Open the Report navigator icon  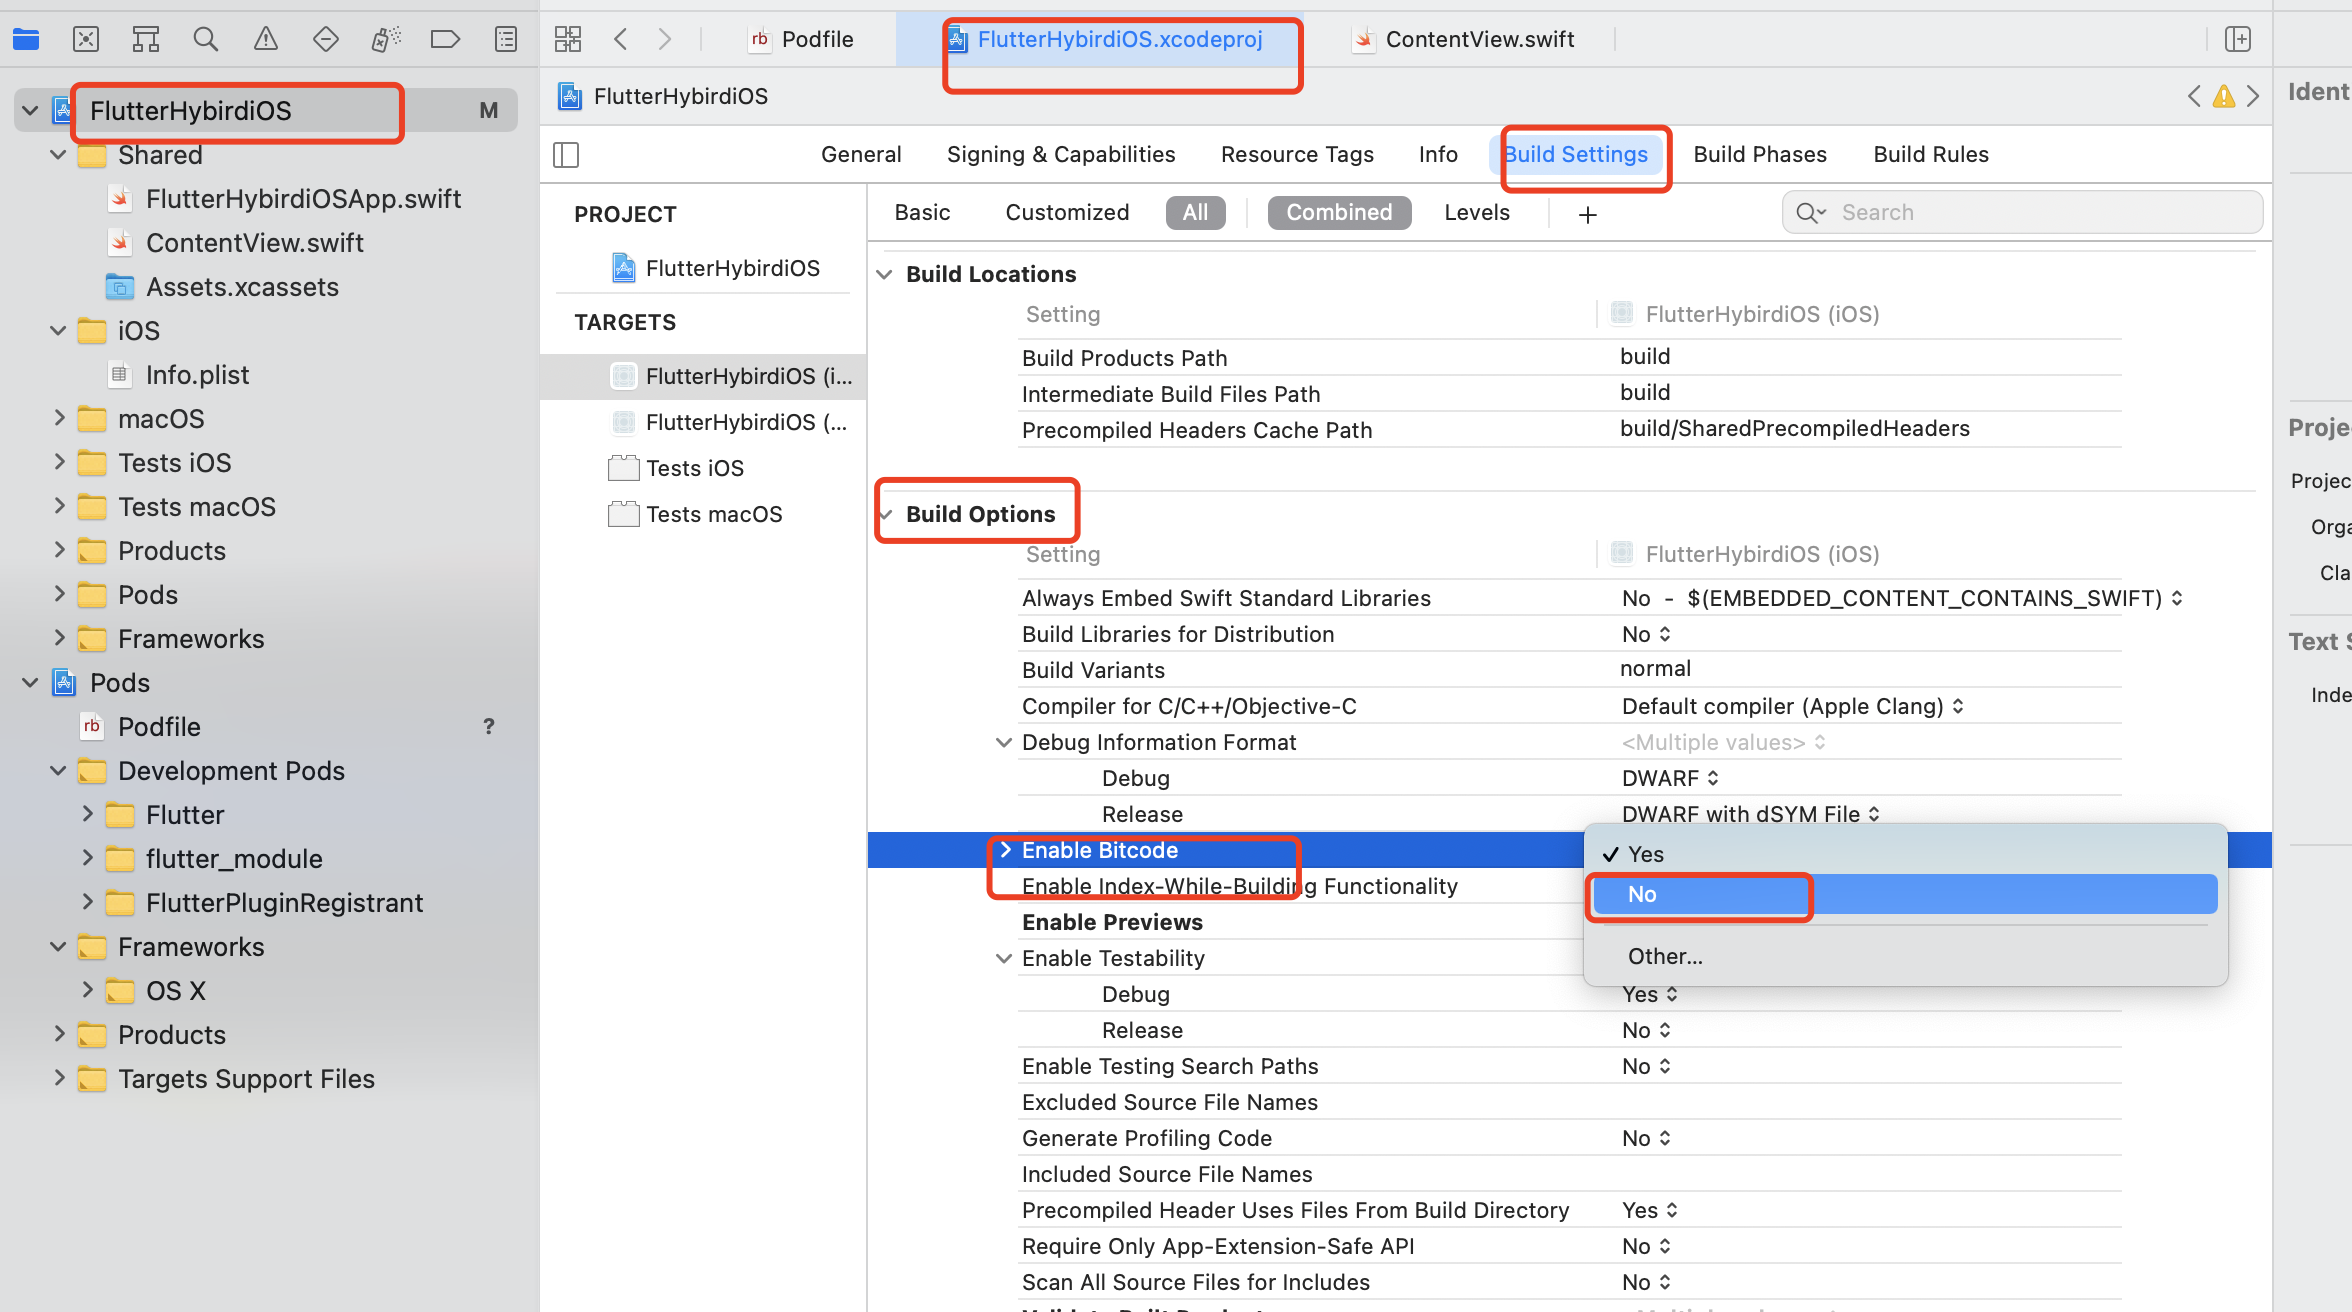[506, 39]
